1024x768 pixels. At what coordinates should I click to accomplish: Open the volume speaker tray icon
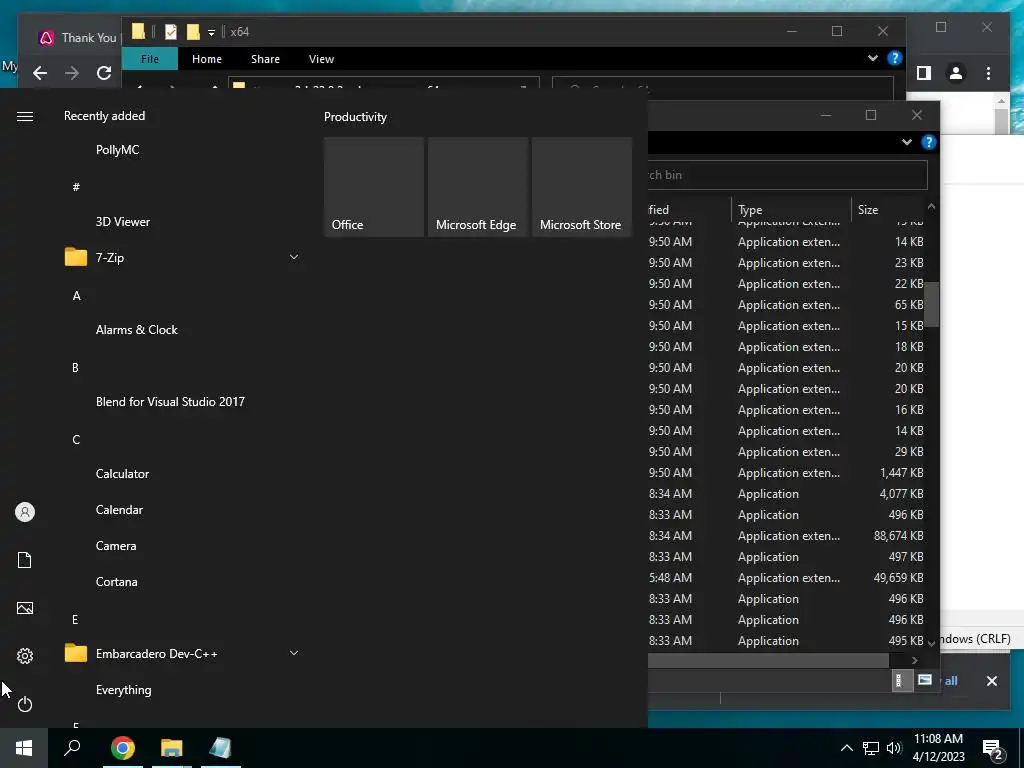894,748
